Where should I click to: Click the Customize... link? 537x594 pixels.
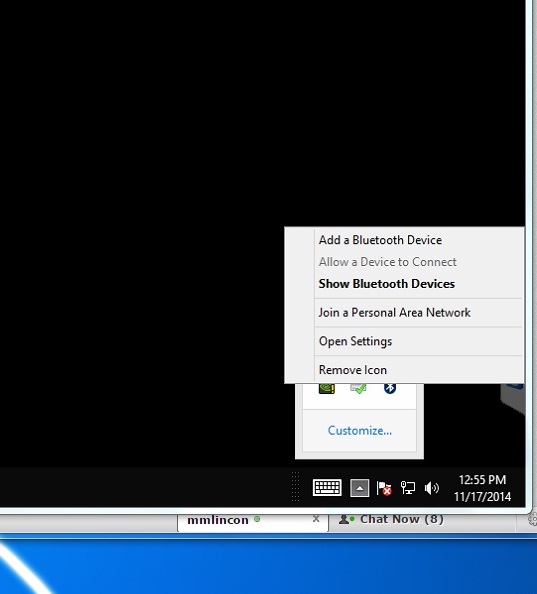click(x=360, y=431)
